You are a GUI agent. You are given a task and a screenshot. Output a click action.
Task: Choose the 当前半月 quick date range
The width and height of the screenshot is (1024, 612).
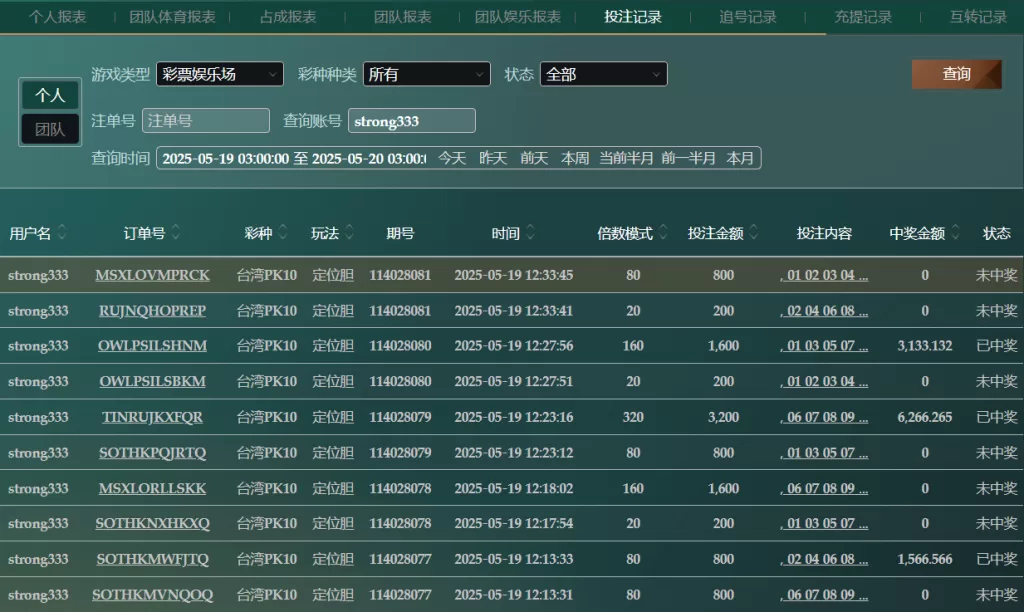626,158
